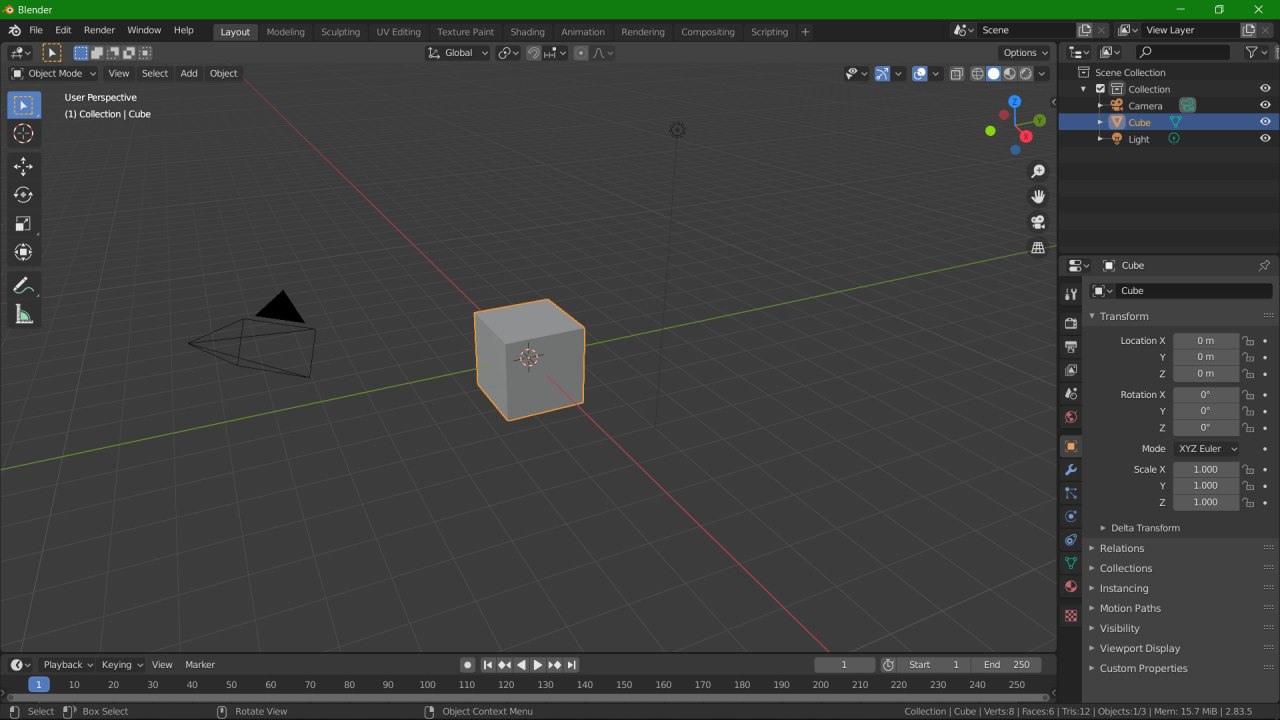The height and width of the screenshot is (720, 1280).
Task: Click the End frame 250 field
Action: (x=1006, y=665)
